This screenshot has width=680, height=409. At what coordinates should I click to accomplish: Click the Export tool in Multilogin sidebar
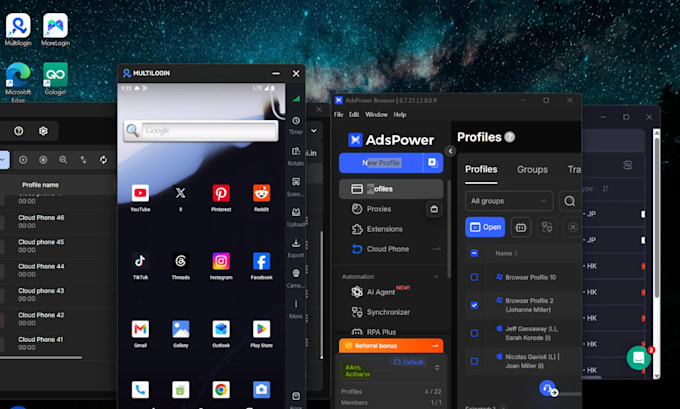296,248
